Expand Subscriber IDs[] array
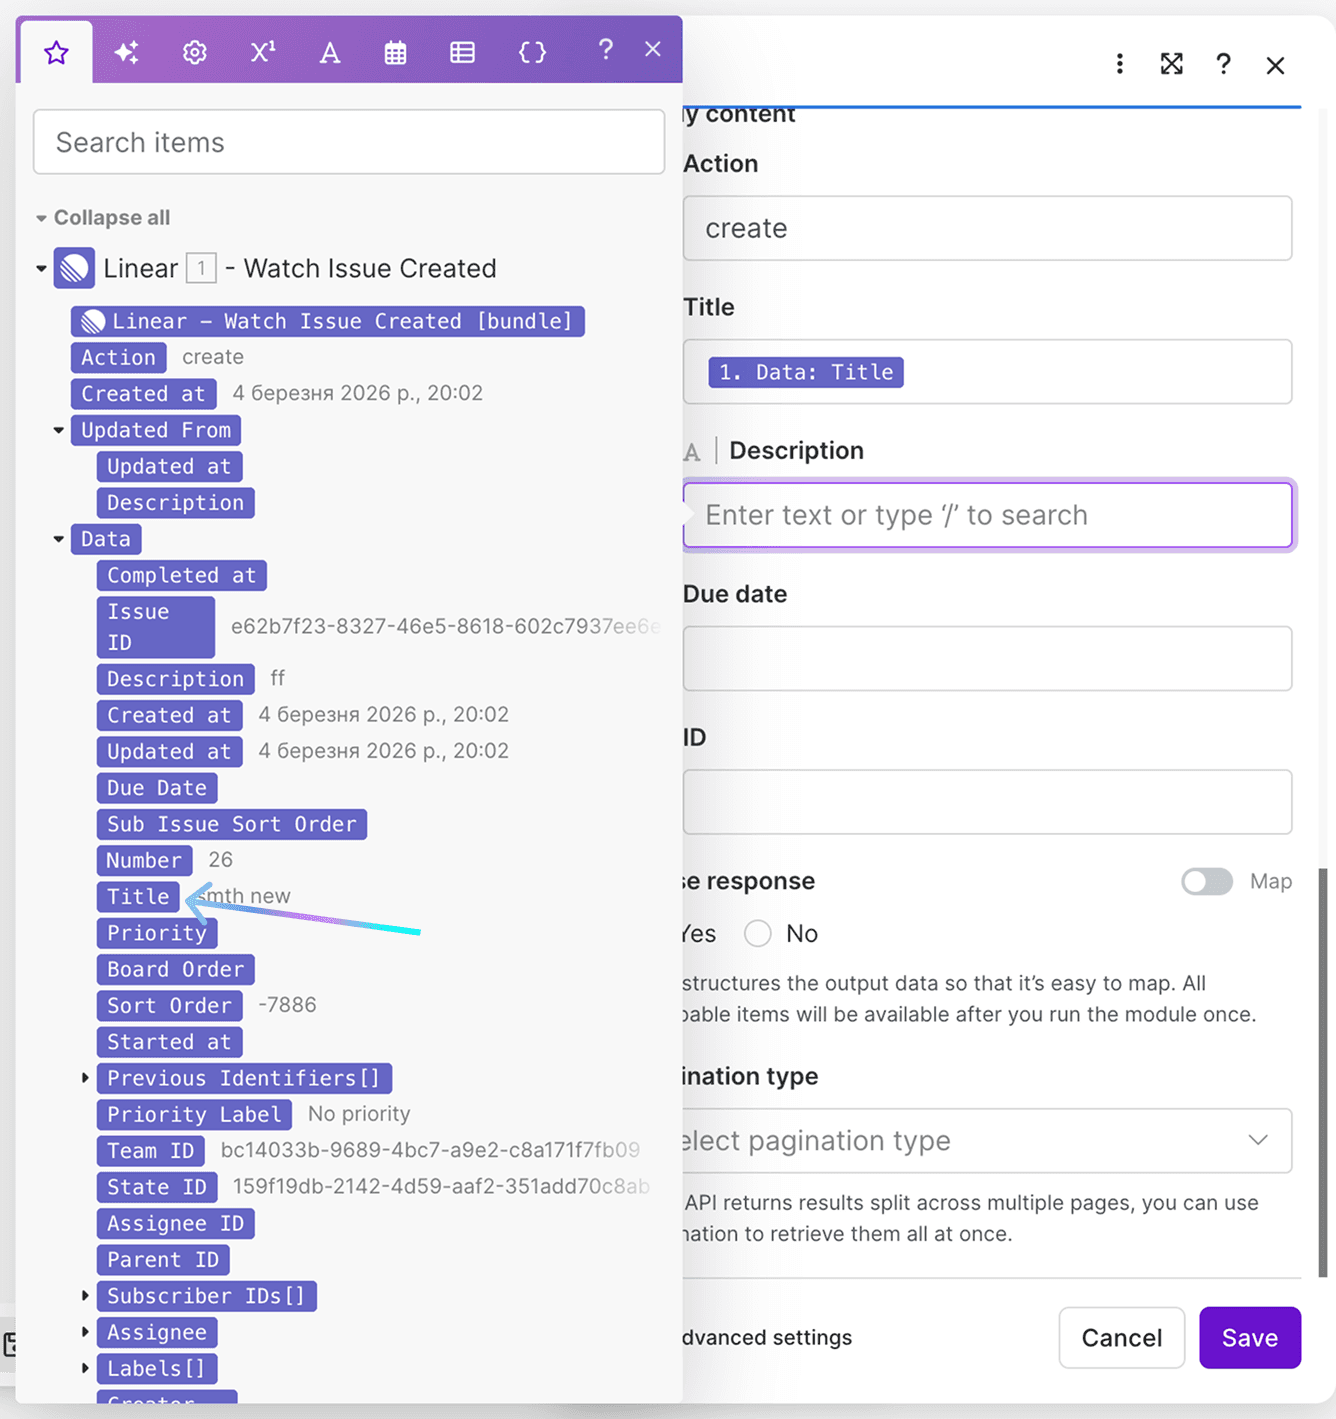 (x=85, y=1296)
